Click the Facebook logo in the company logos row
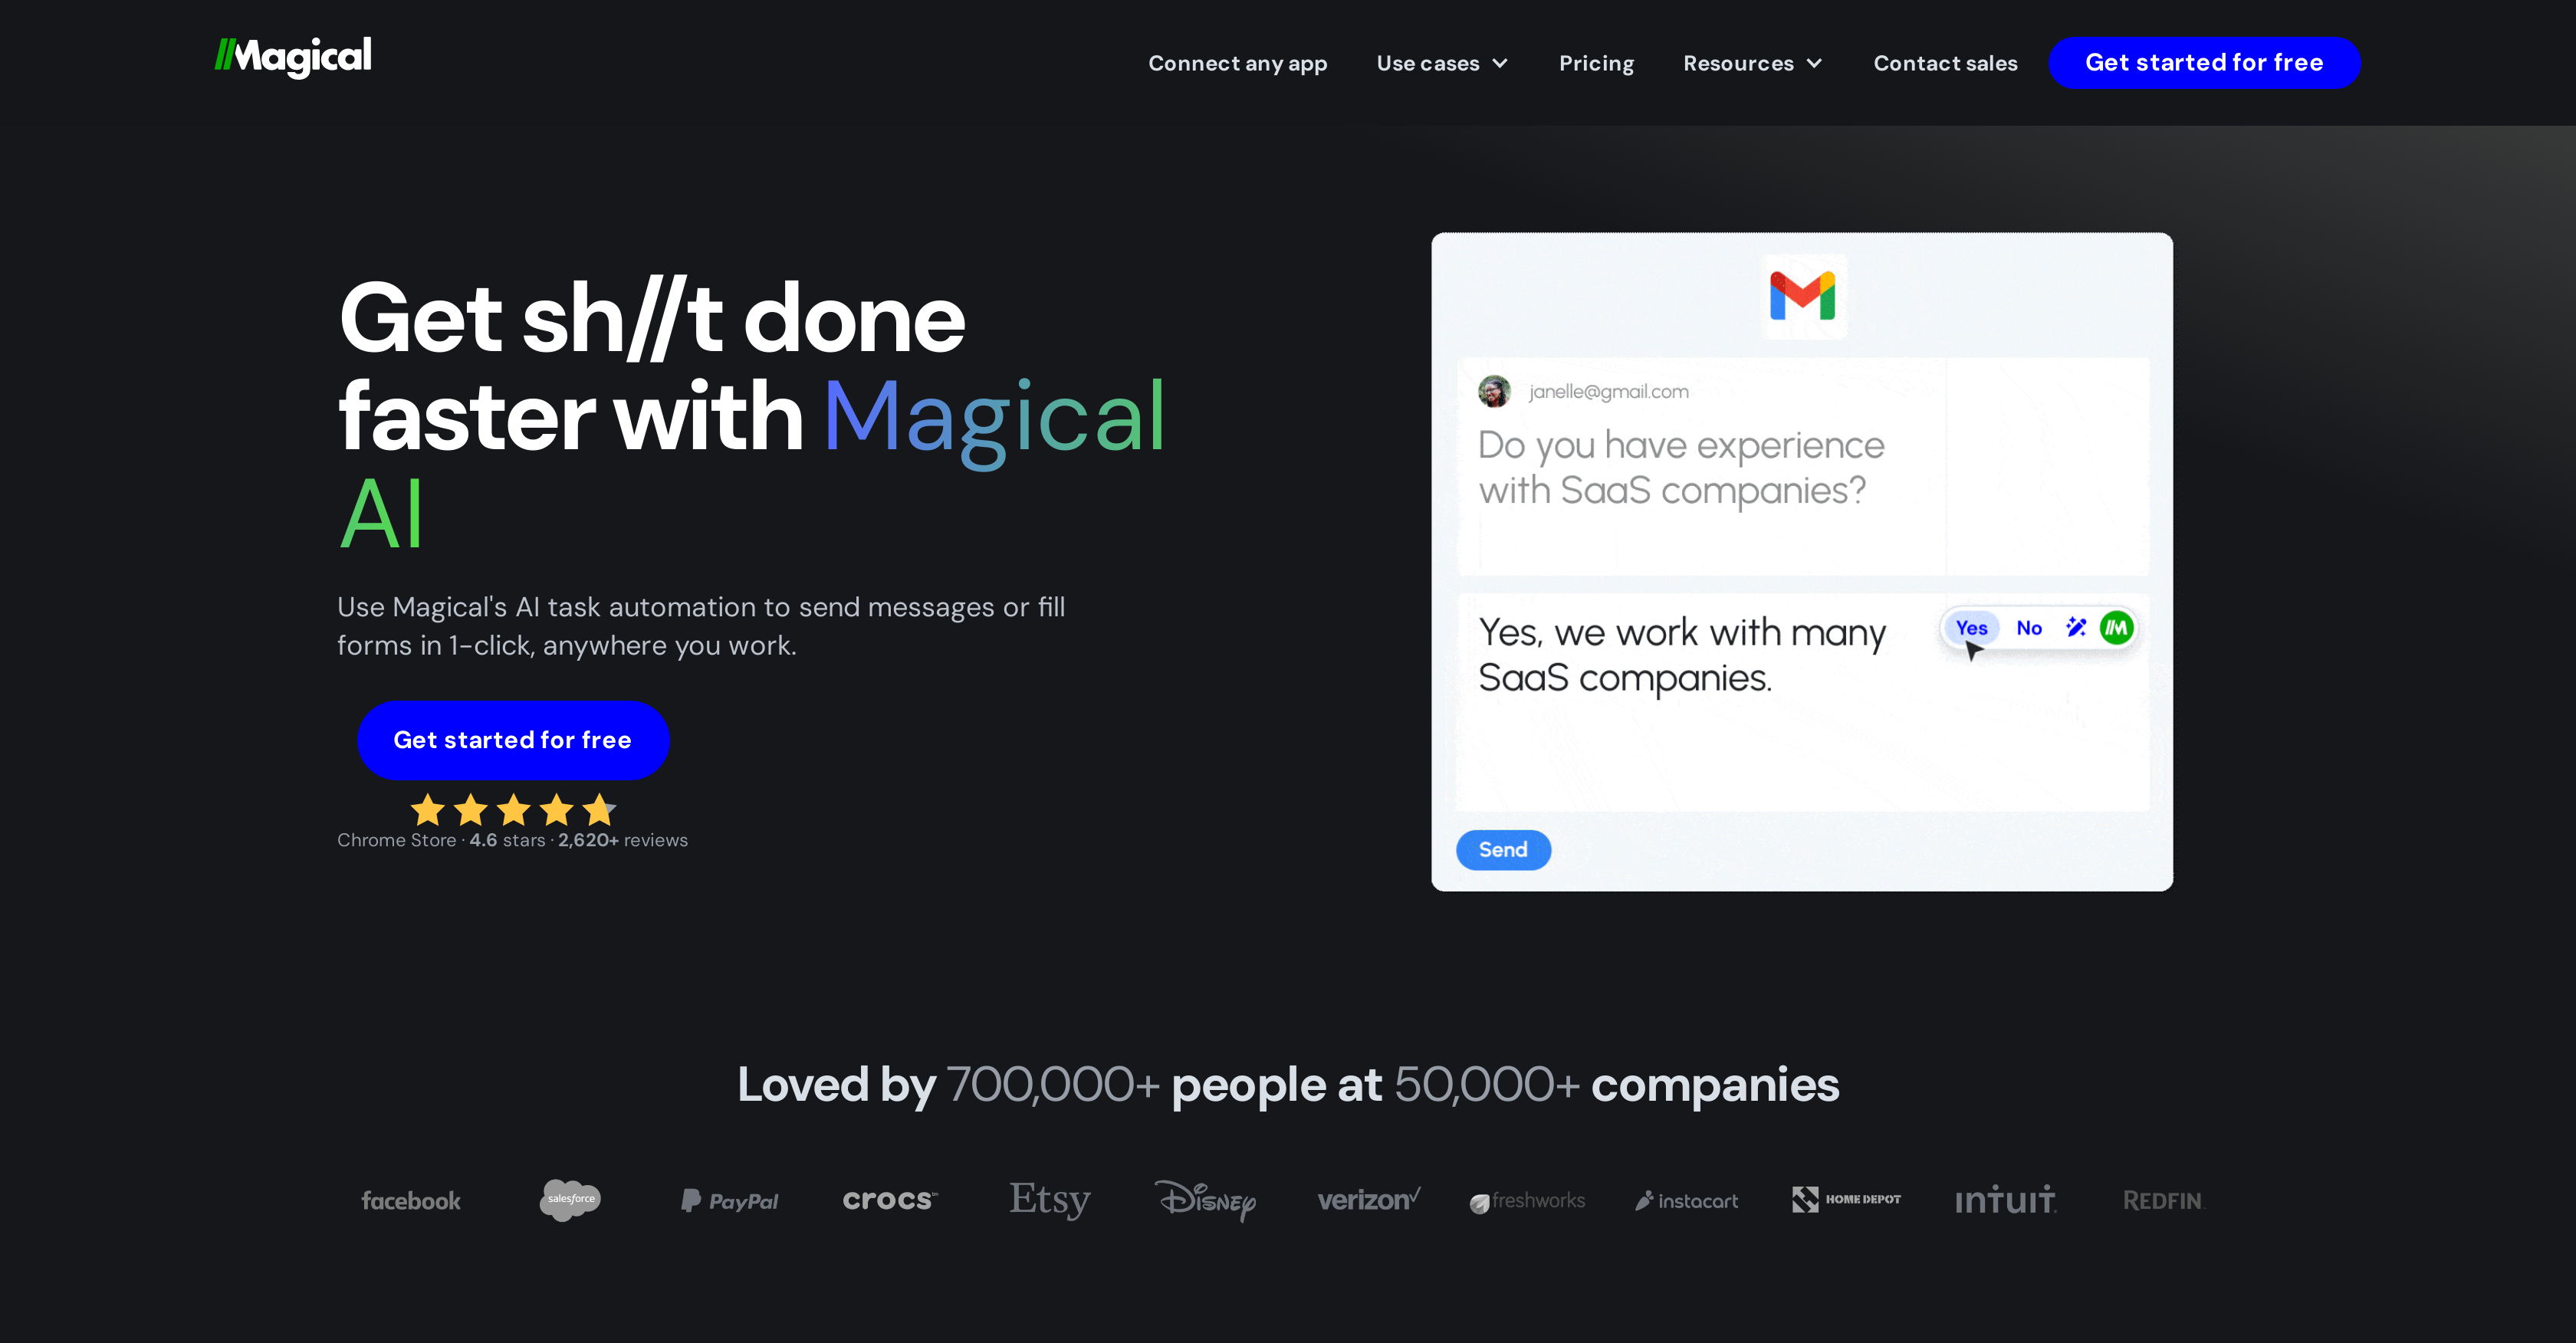Viewport: 2576px width, 1343px height. (412, 1200)
